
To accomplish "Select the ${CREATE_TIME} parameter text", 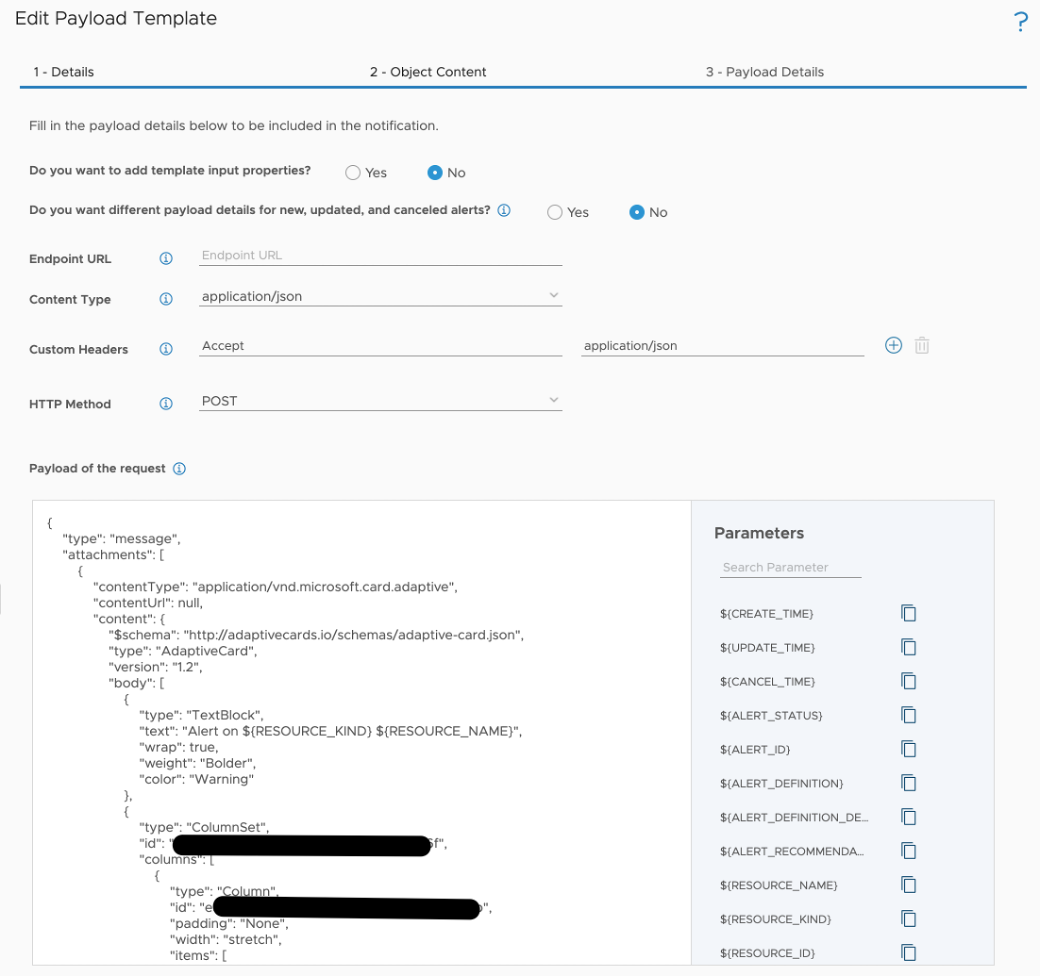I will pyautogui.click(x=767, y=614).
